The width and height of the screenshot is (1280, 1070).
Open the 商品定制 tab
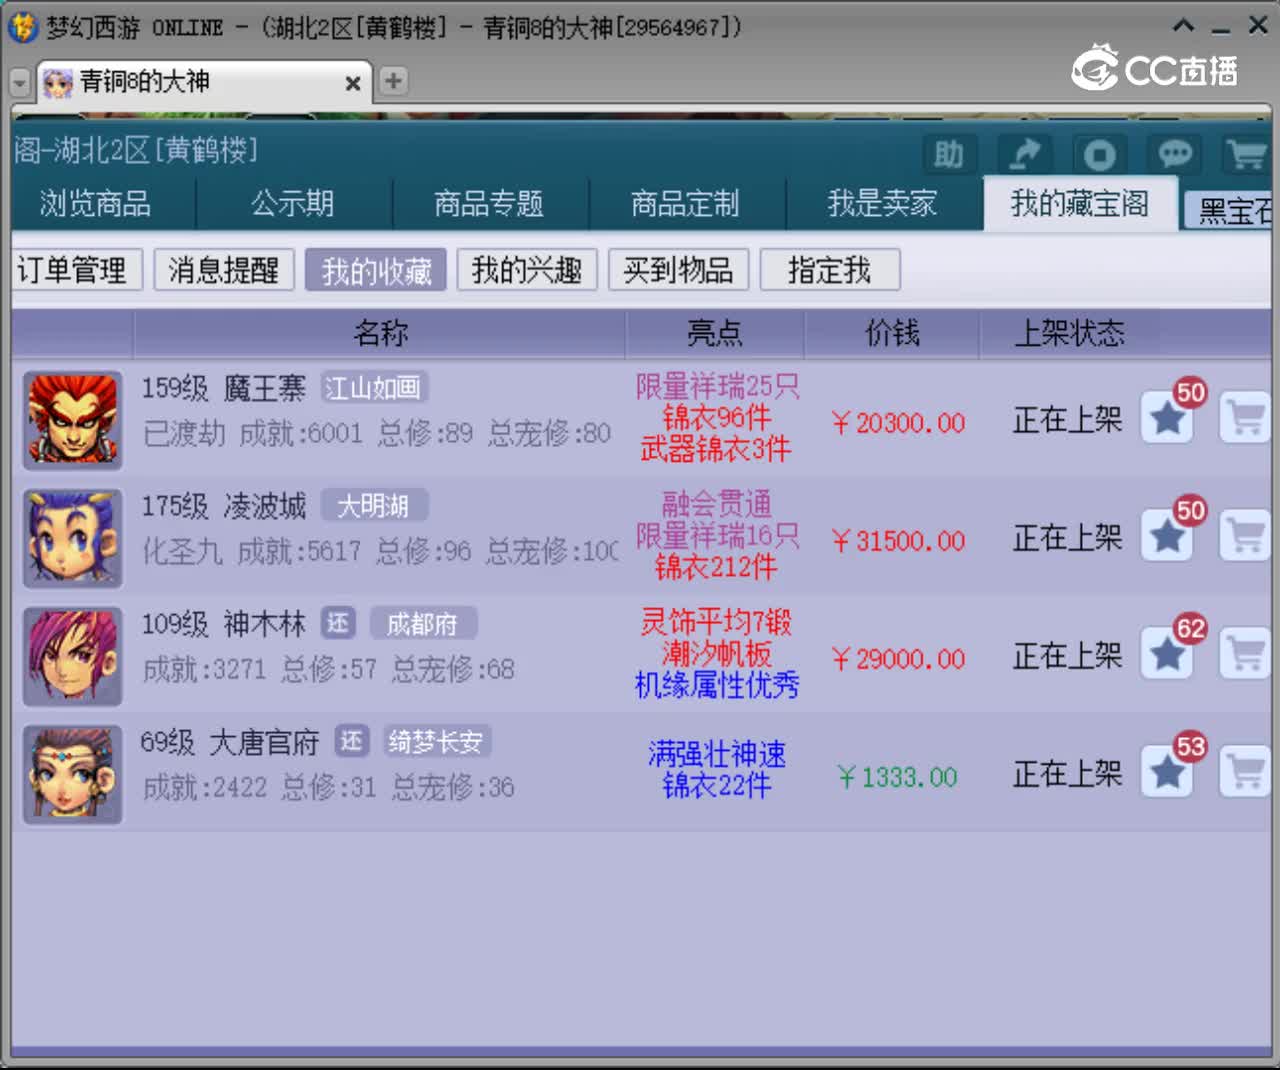pyautogui.click(x=686, y=204)
